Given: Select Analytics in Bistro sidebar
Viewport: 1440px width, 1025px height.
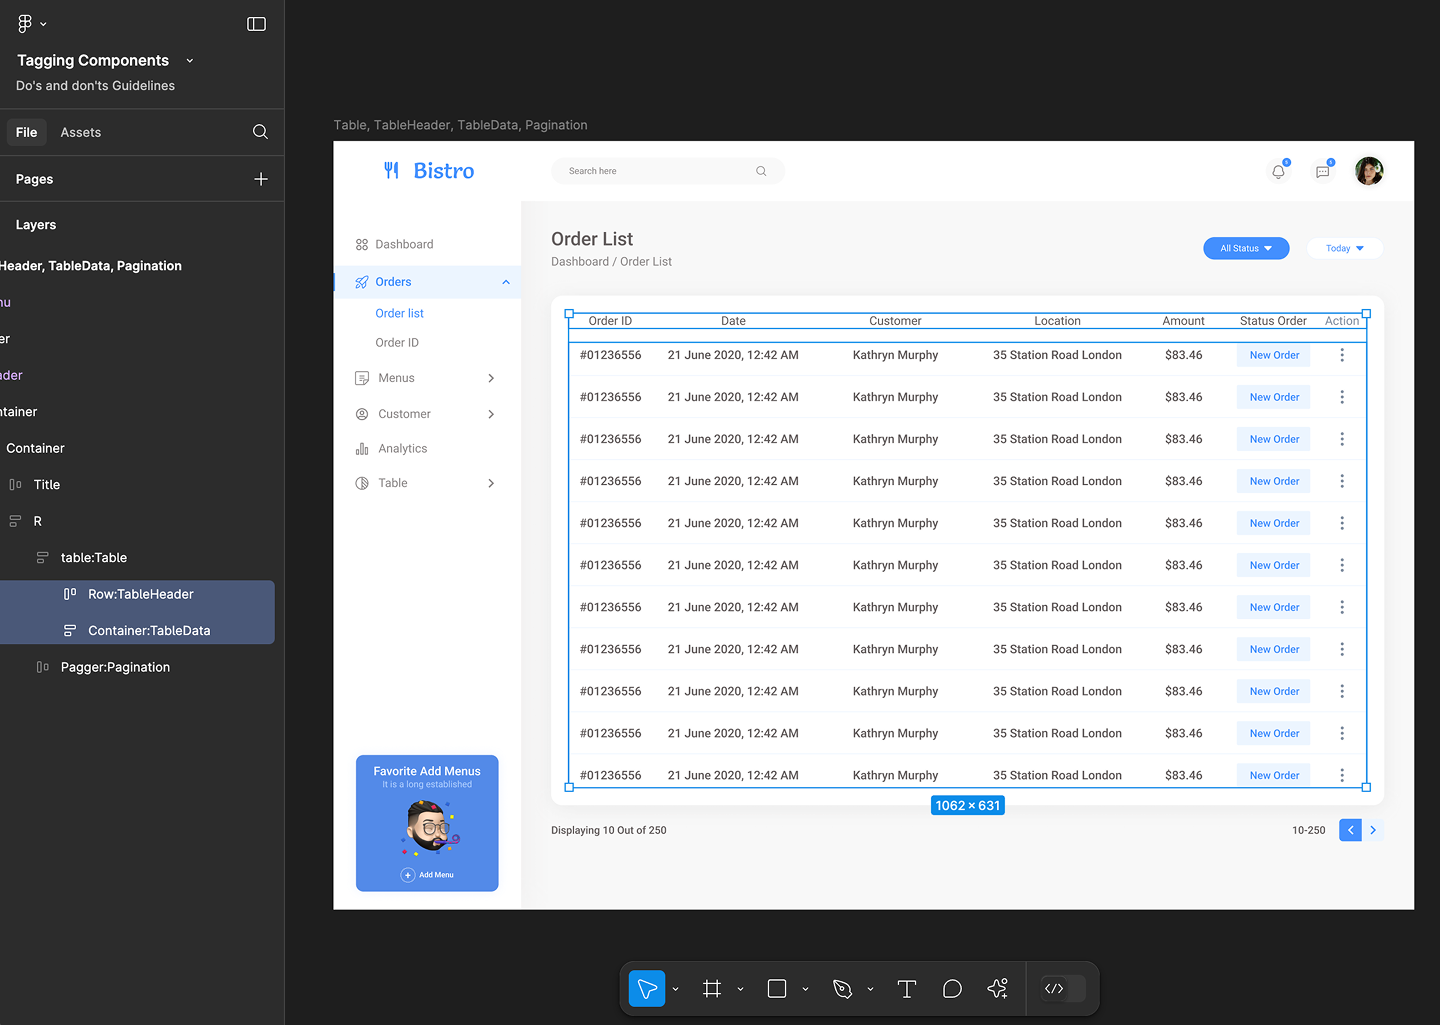Looking at the screenshot, I should tap(403, 449).
